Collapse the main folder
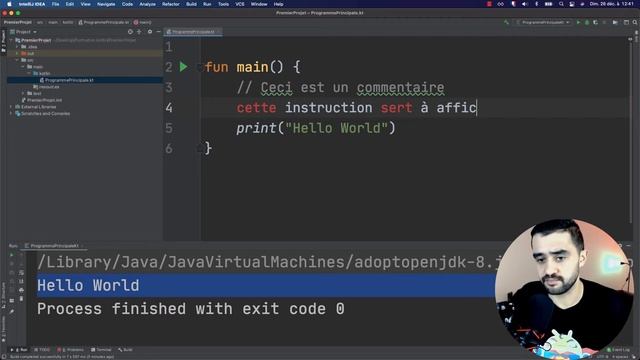The height and width of the screenshot is (360, 640). (23, 67)
